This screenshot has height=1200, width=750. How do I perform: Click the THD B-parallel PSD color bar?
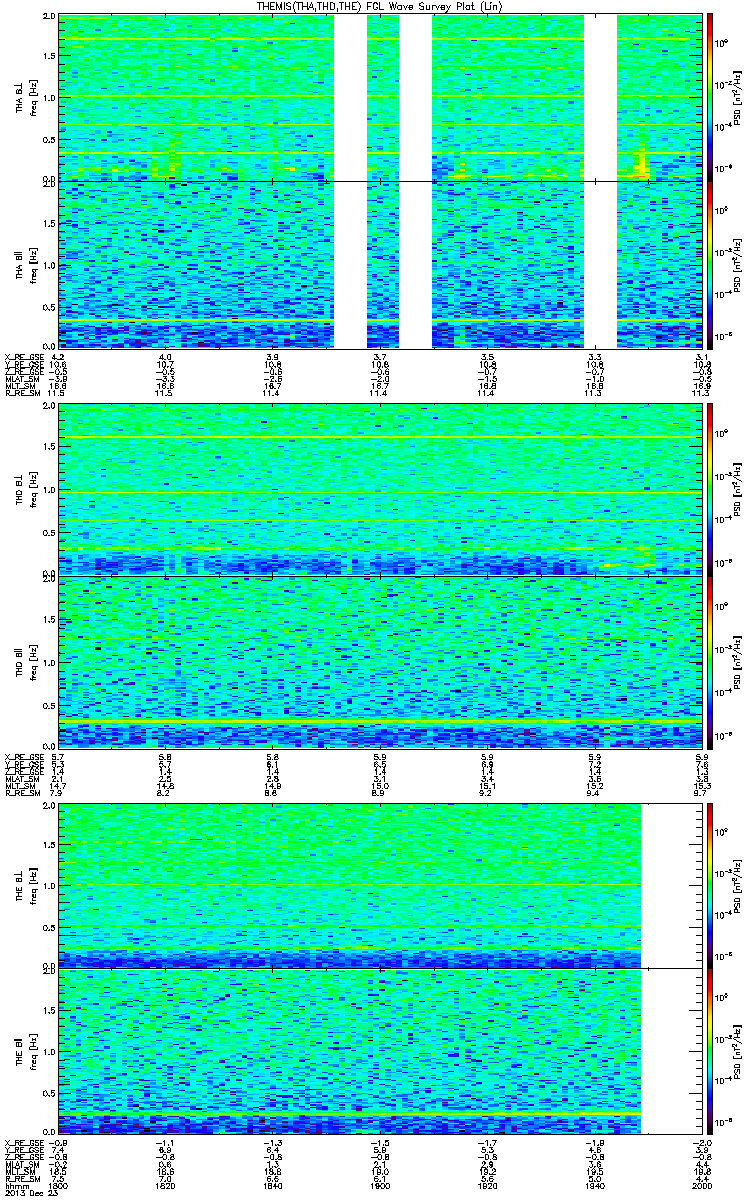pyautogui.click(x=711, y=661)
